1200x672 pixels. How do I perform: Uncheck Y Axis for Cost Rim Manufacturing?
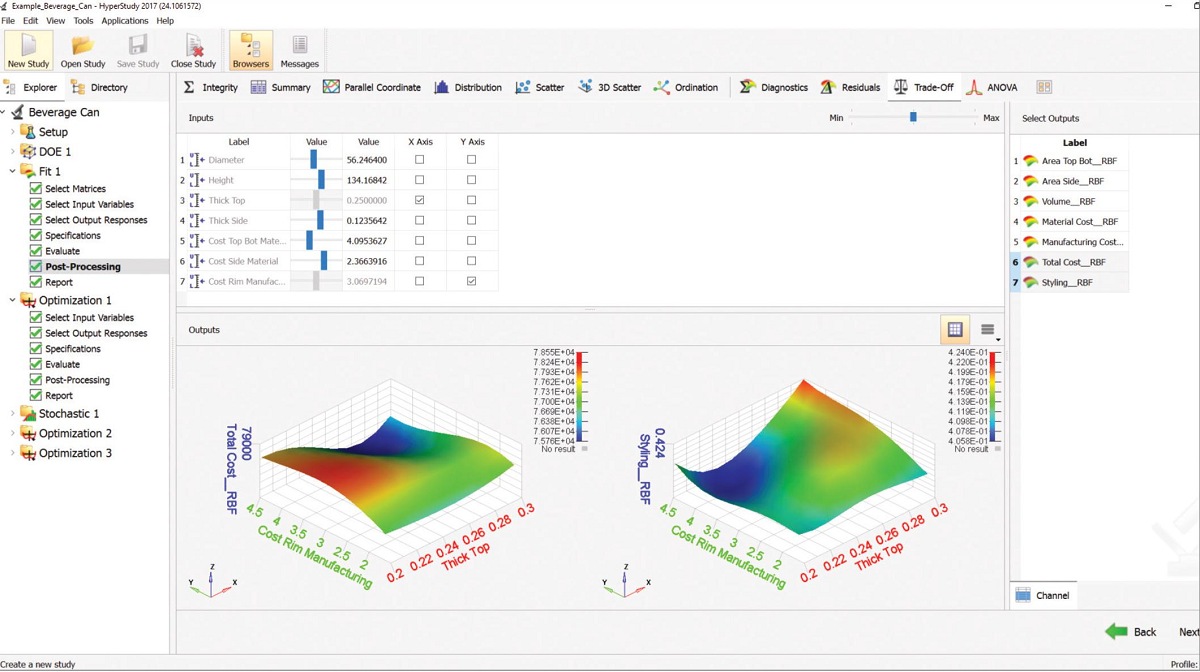click(471, 281)
